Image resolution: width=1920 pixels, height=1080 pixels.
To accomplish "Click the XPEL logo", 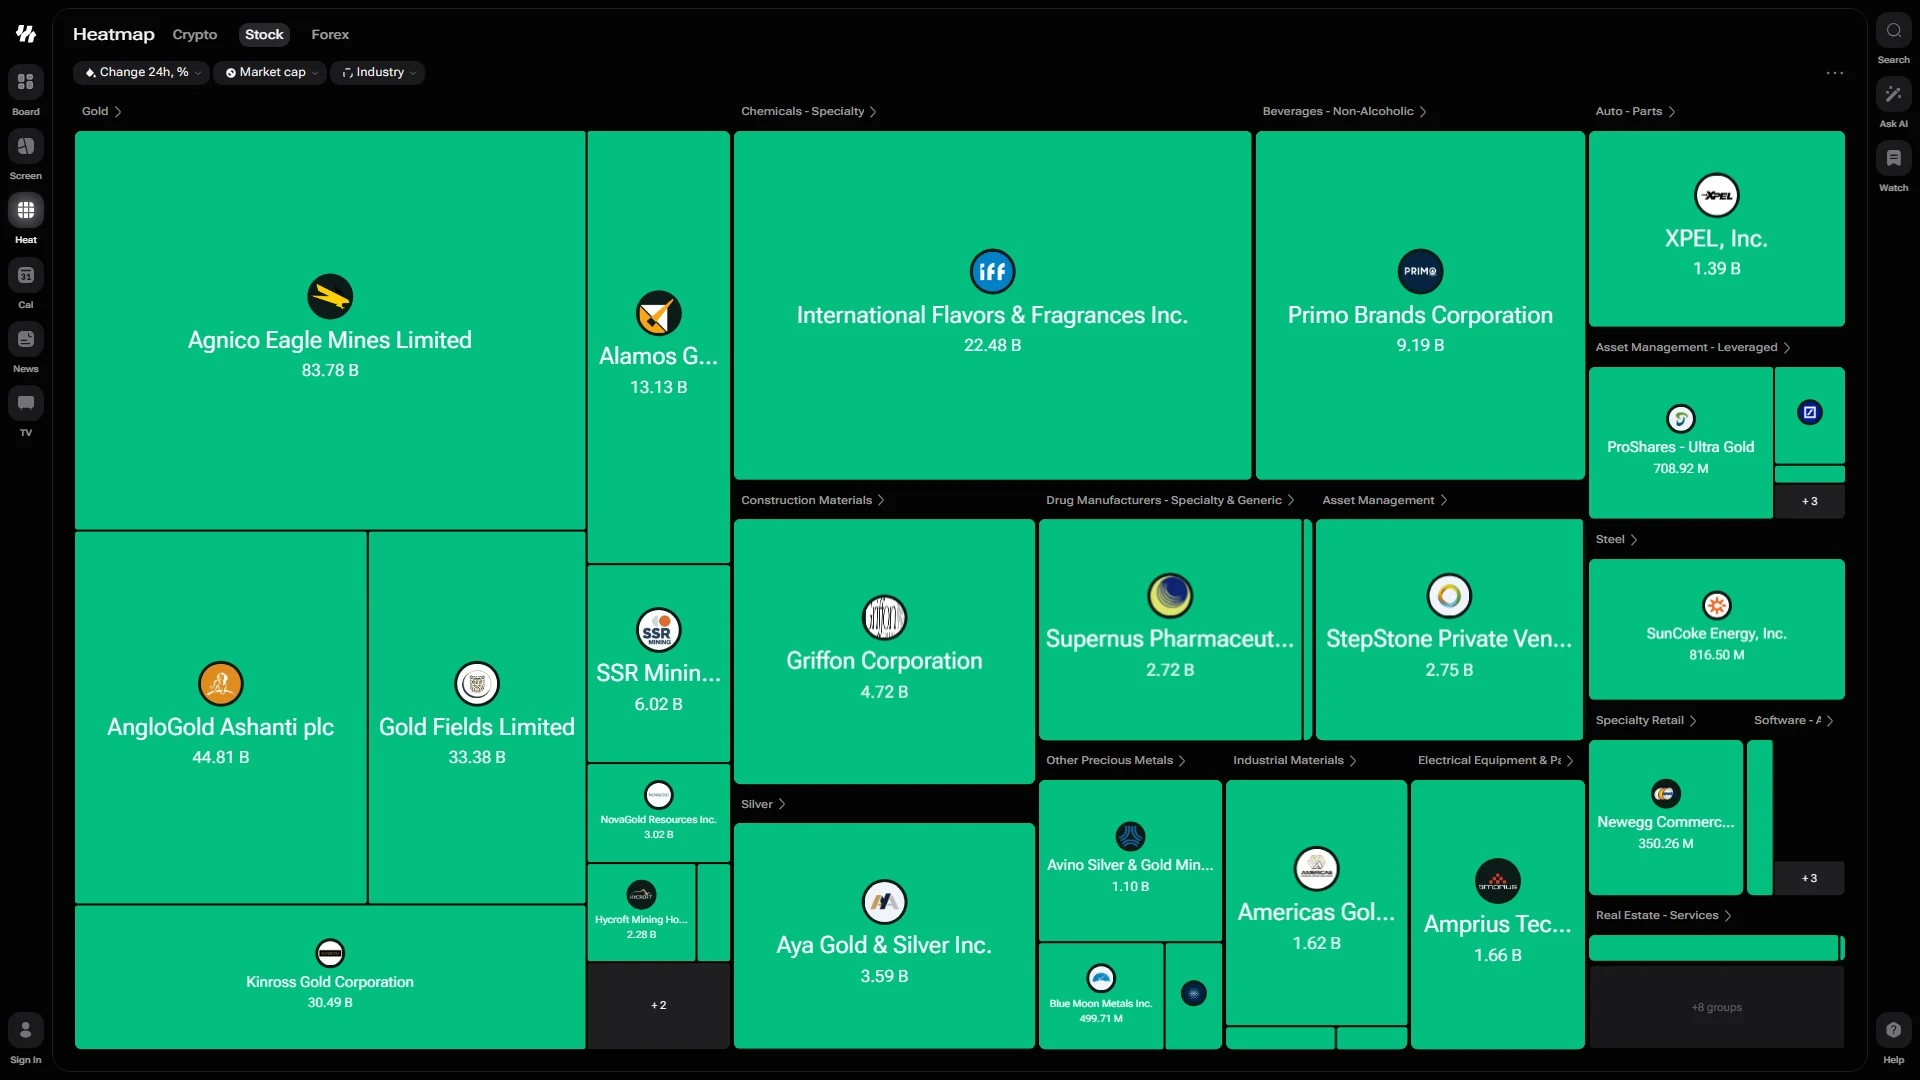I will tap(1717, 196).
